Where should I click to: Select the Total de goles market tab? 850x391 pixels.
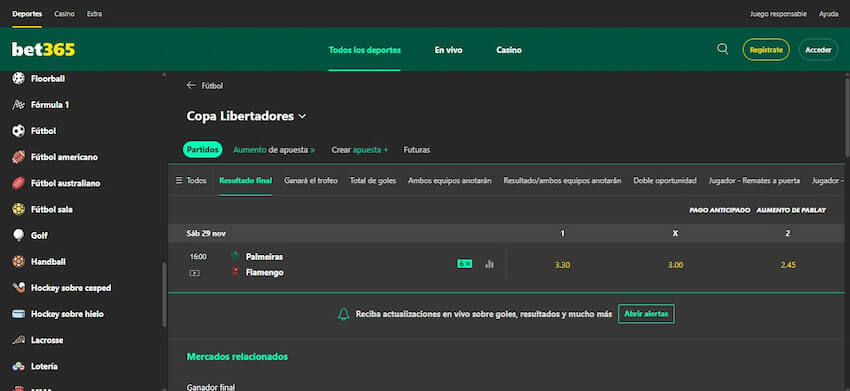[x=373, y=181]
